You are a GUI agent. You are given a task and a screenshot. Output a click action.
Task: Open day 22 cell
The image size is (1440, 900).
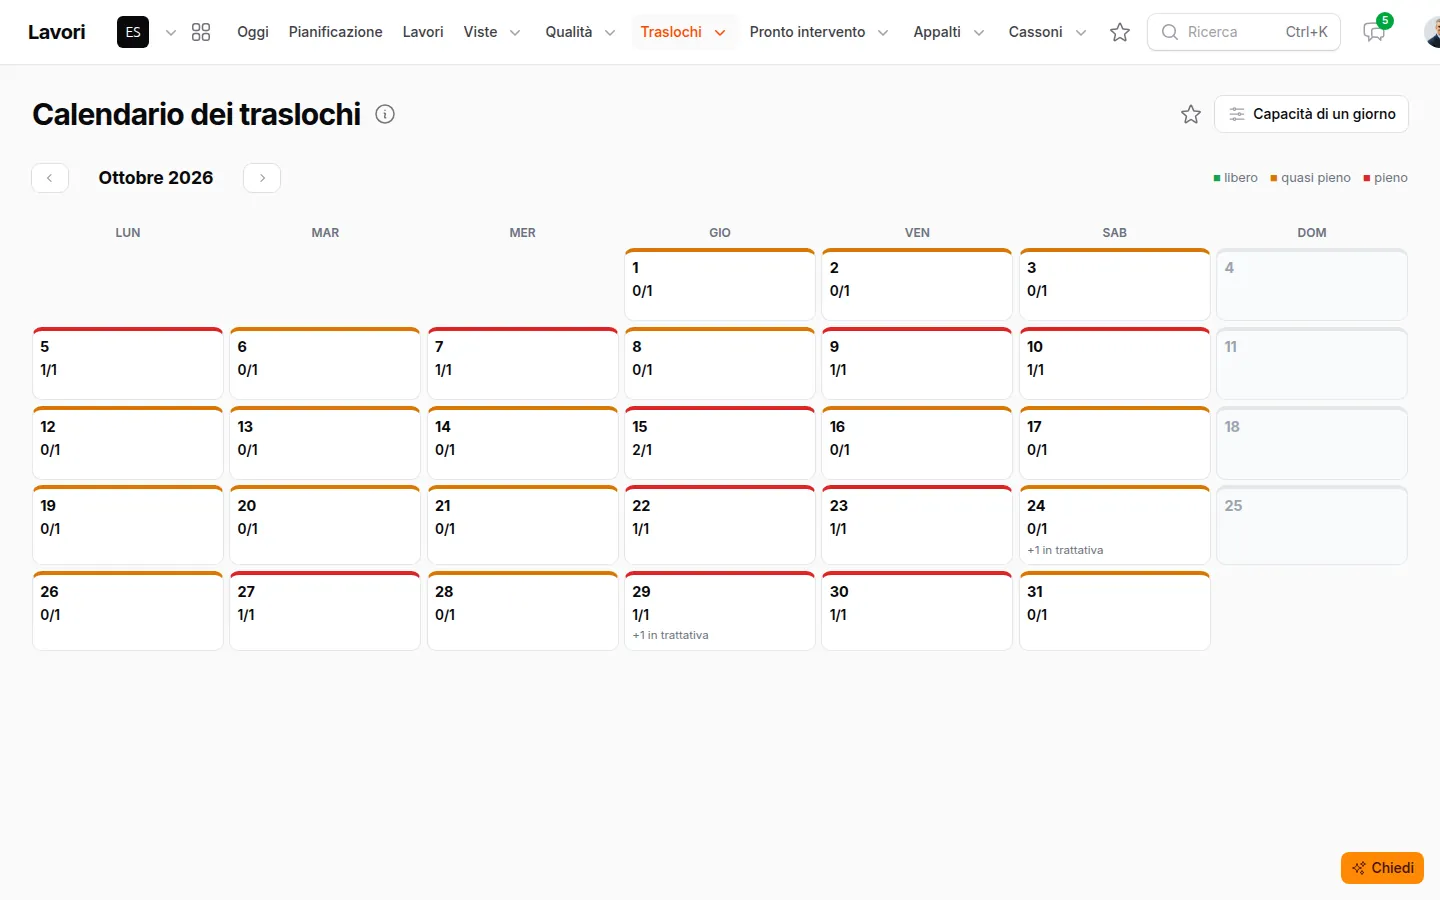[x=720, y=525]
